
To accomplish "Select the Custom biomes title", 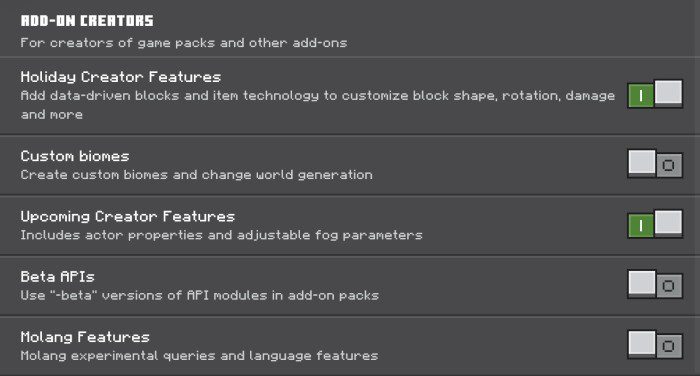I will 75,156.
